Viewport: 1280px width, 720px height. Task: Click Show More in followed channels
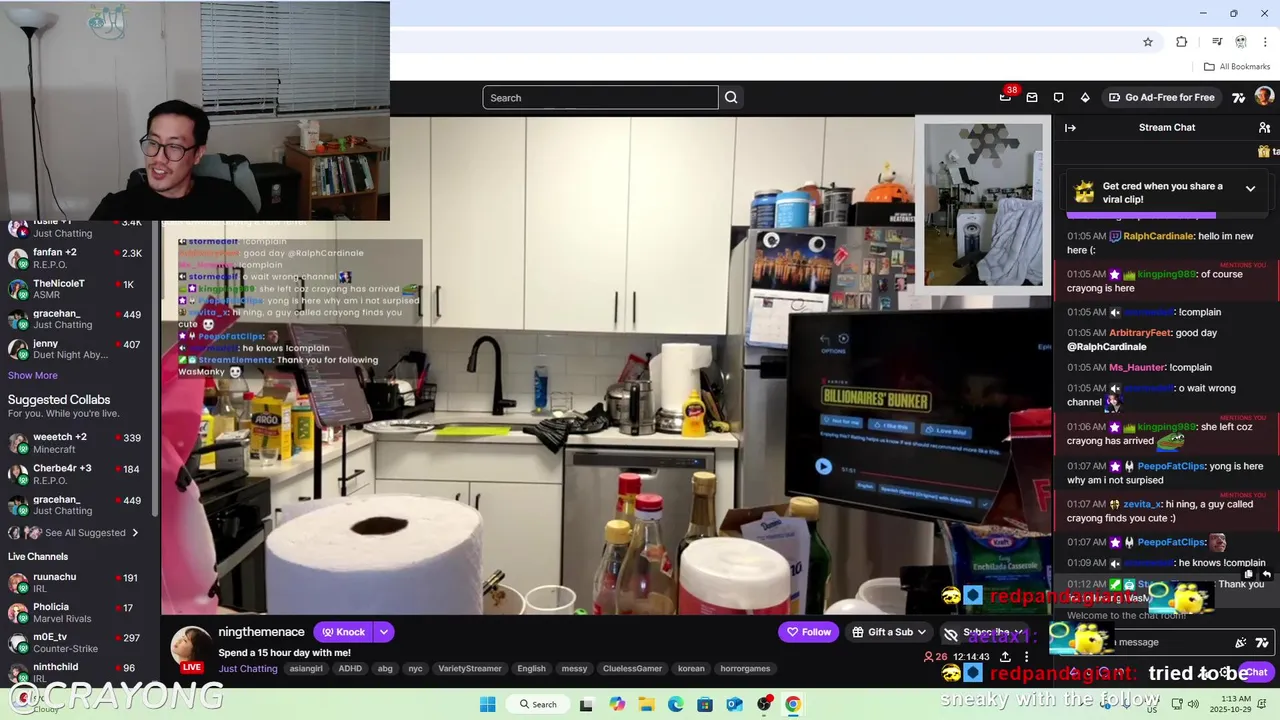point(33,375)
